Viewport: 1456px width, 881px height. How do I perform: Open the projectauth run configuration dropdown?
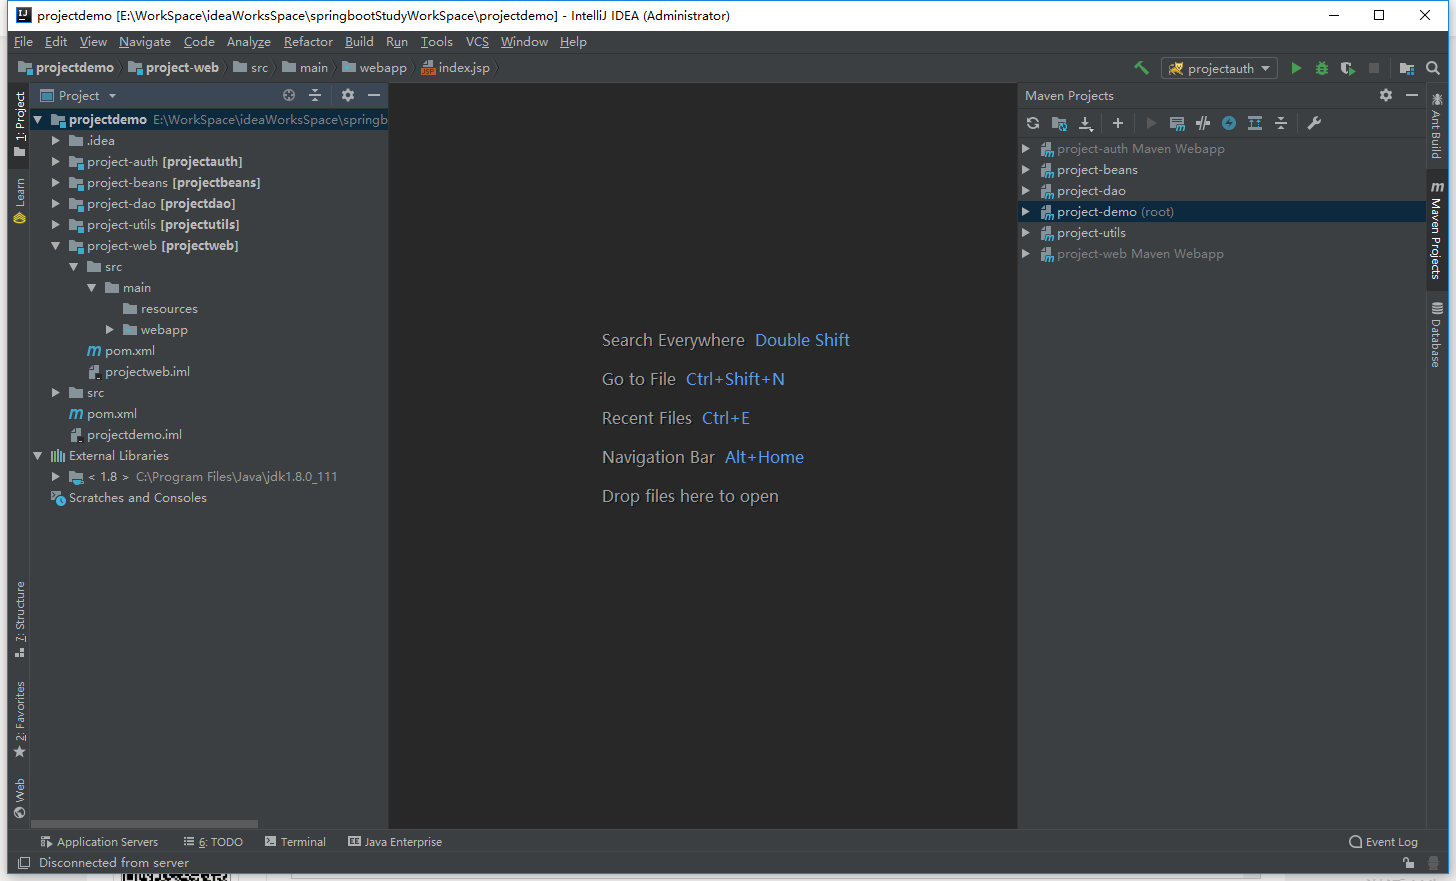tap(1219, 68)
